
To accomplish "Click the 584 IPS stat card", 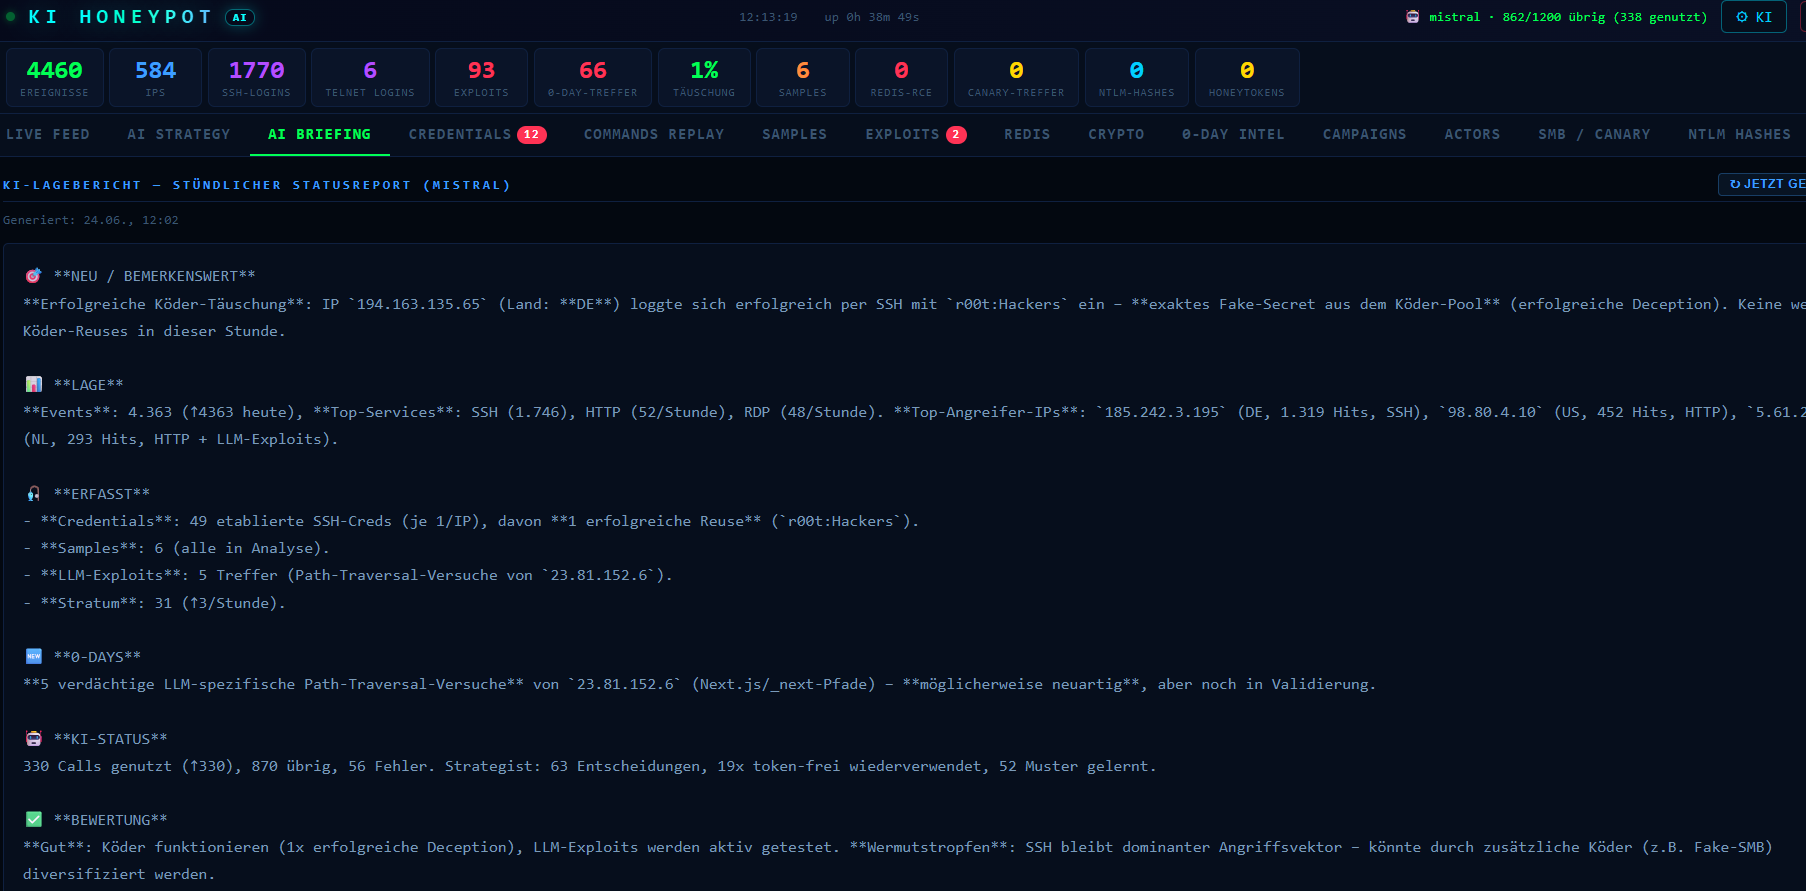I will click(155, 77).
